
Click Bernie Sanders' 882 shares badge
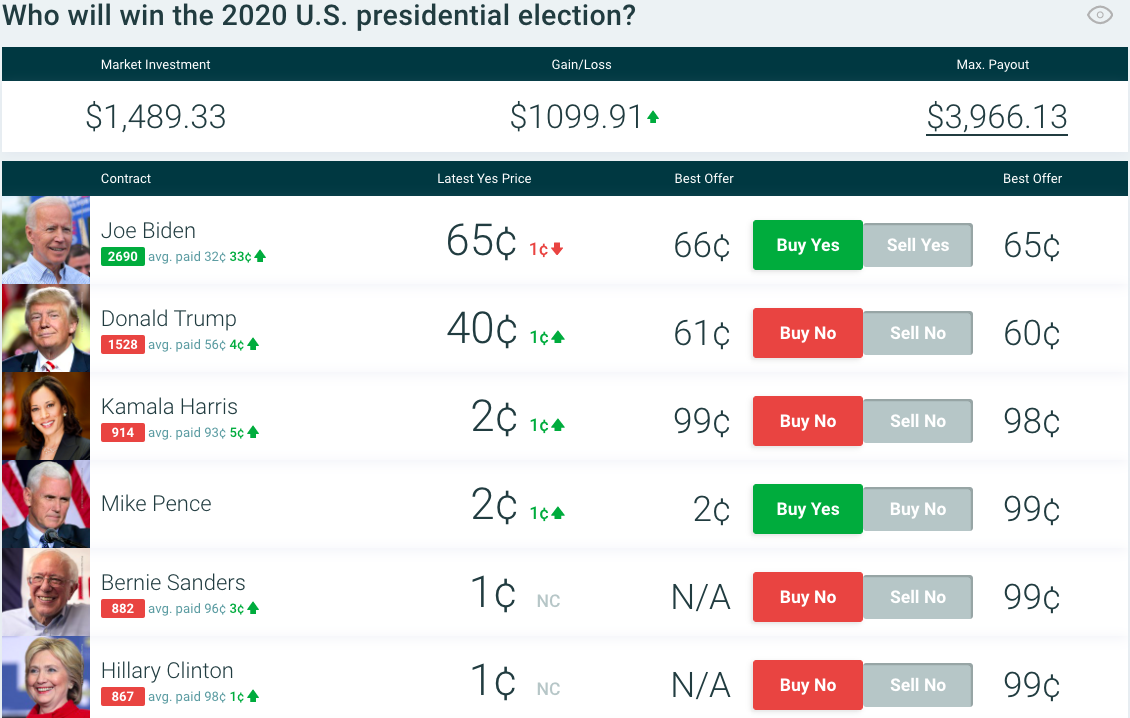tap(123, 609)
